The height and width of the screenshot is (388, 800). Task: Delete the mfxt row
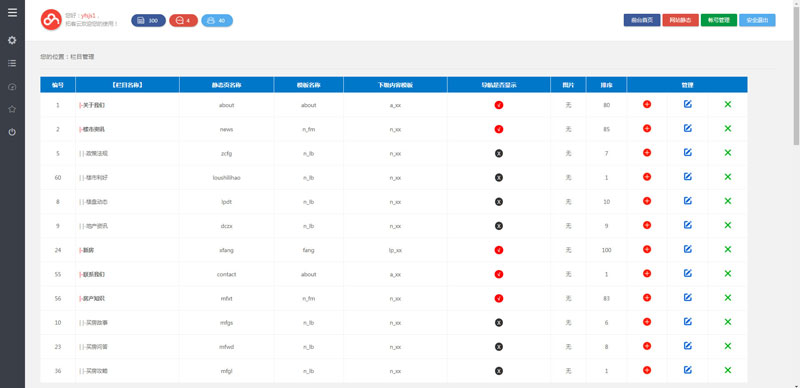tap(728, 298)
